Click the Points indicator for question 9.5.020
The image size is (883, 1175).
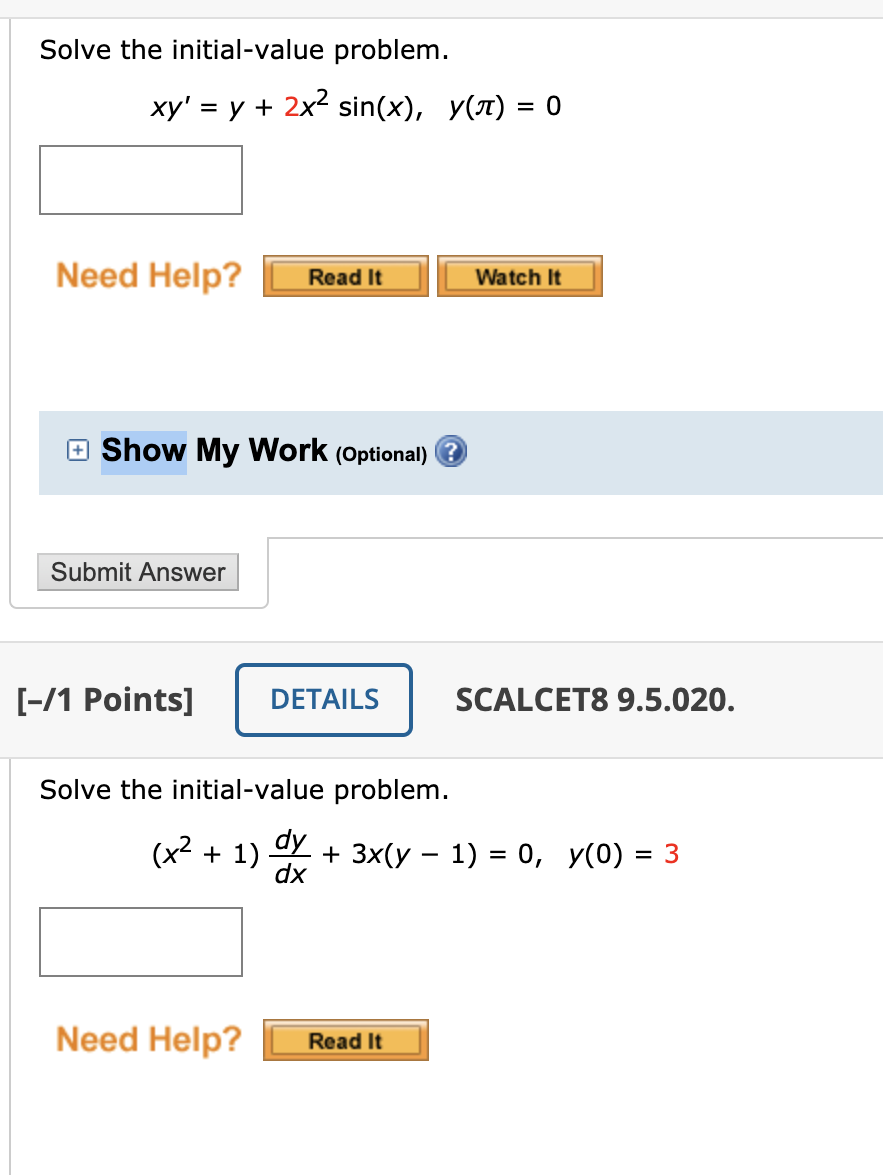click(104, 699)
